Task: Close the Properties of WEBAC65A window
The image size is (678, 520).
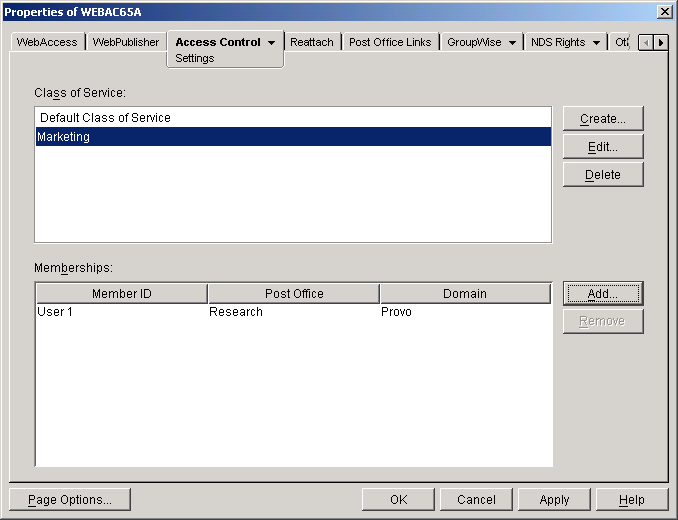Action: point(664,12)
